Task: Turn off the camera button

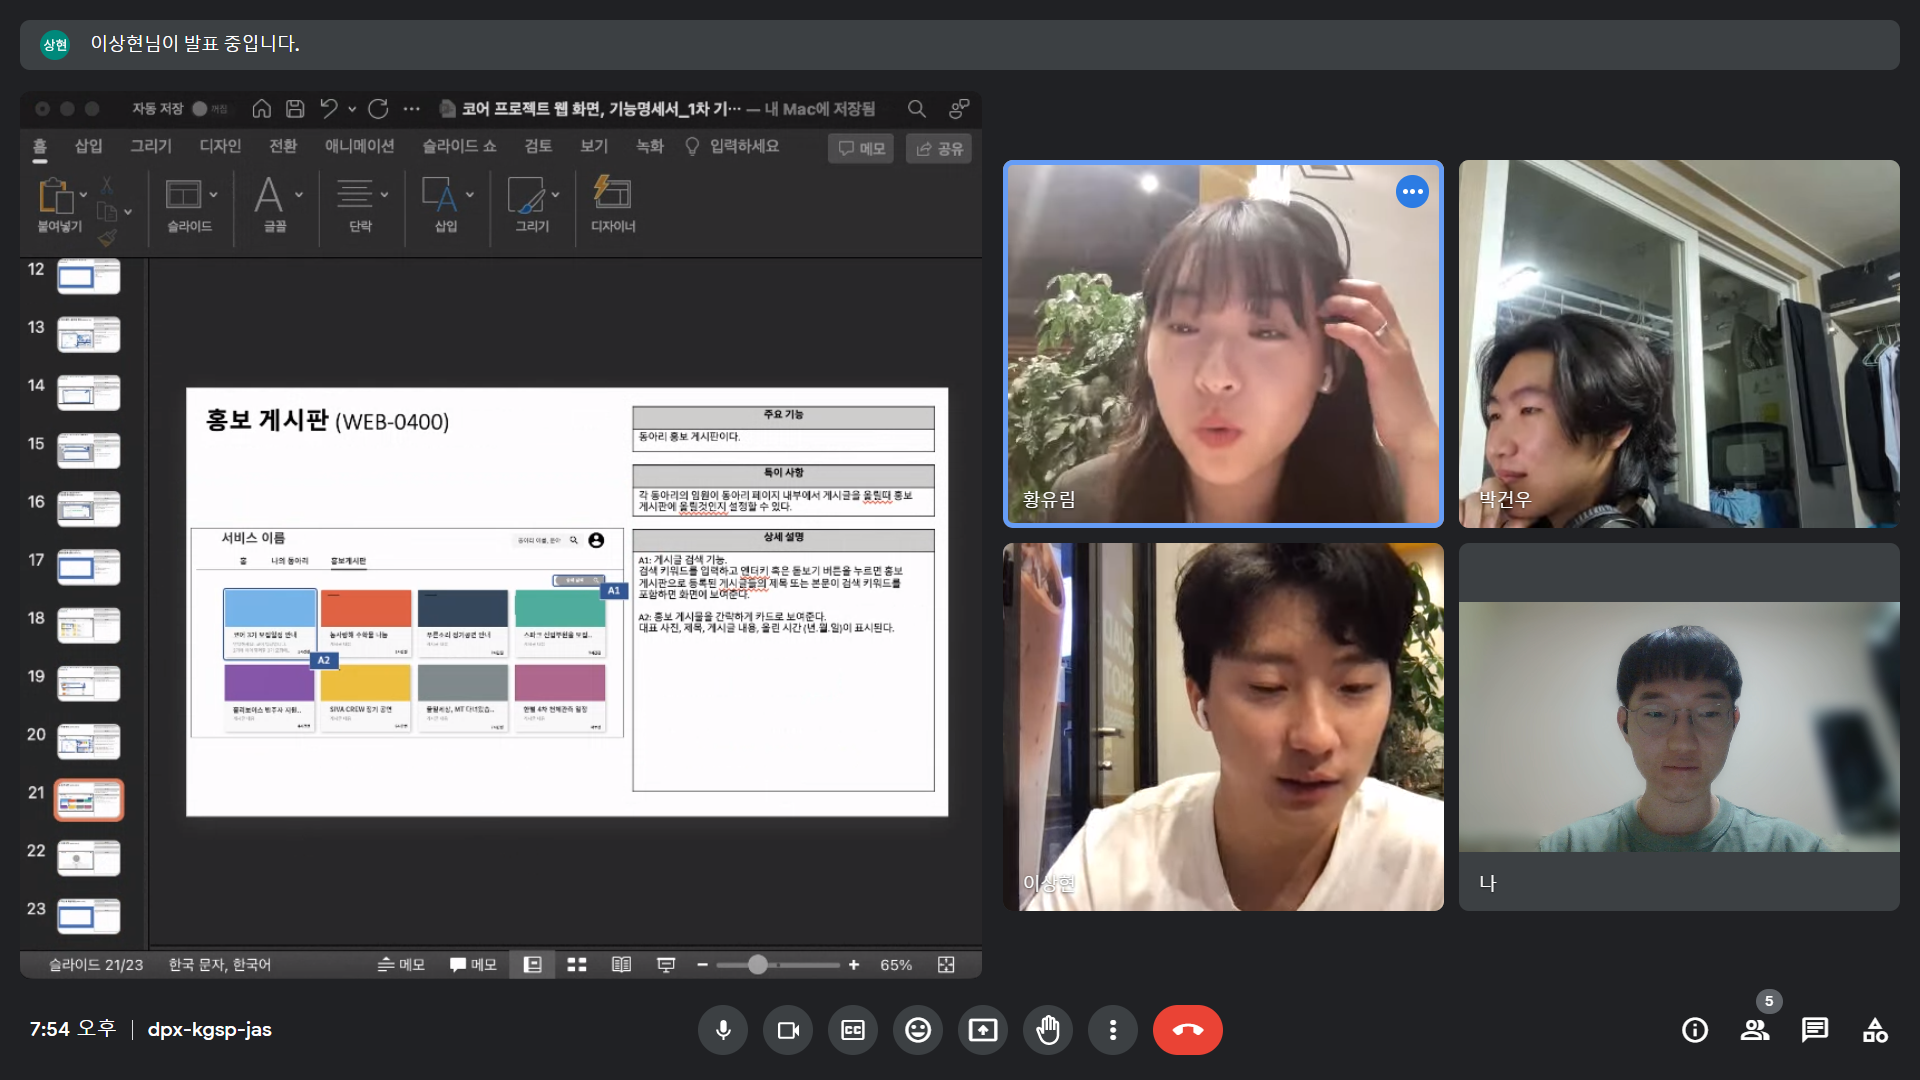Action: point(788,1030)
